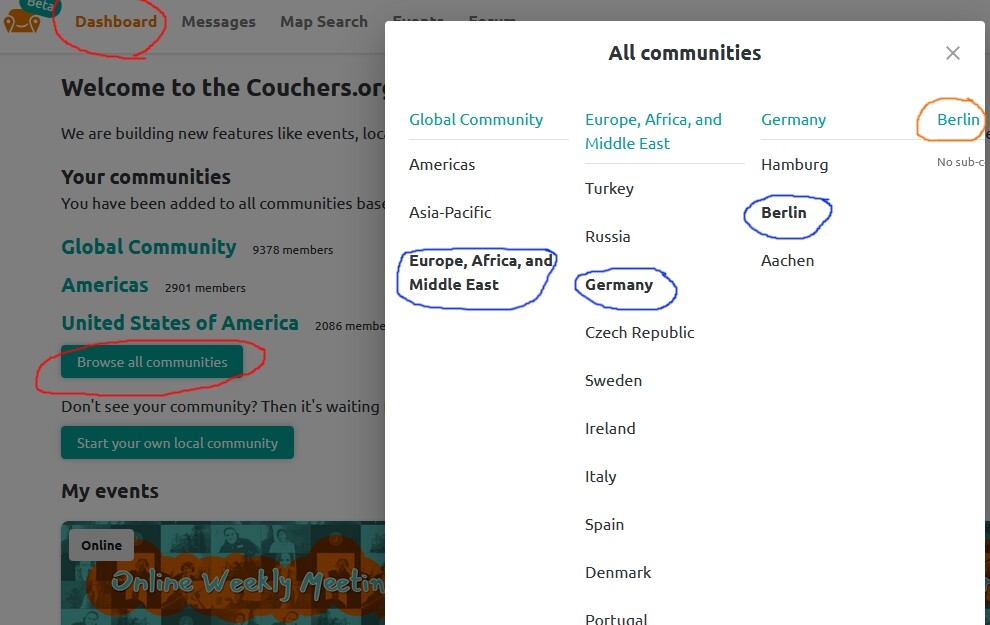
Task: Select the bold Germany list item
Action: click(x=619, y=285)
